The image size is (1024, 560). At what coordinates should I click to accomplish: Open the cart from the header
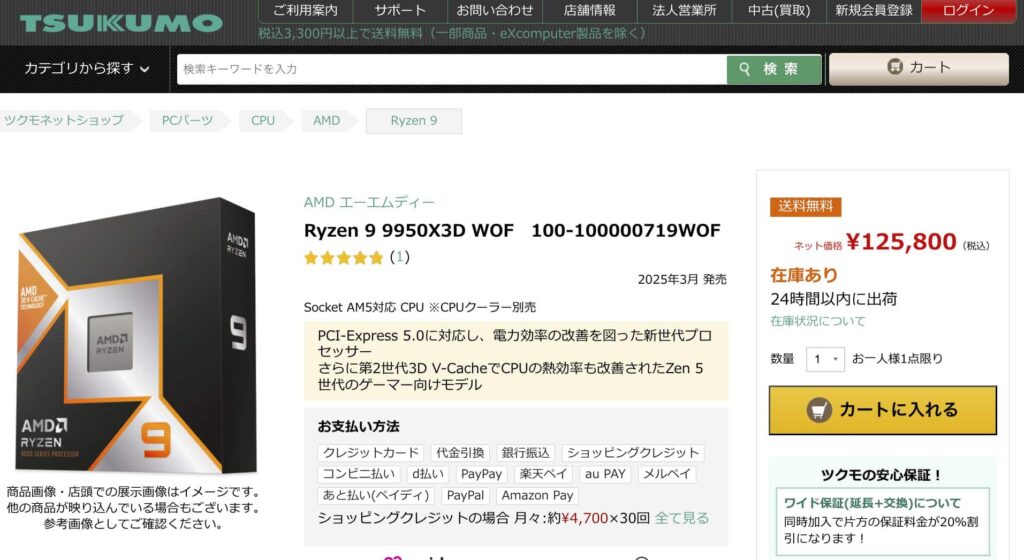918,68
